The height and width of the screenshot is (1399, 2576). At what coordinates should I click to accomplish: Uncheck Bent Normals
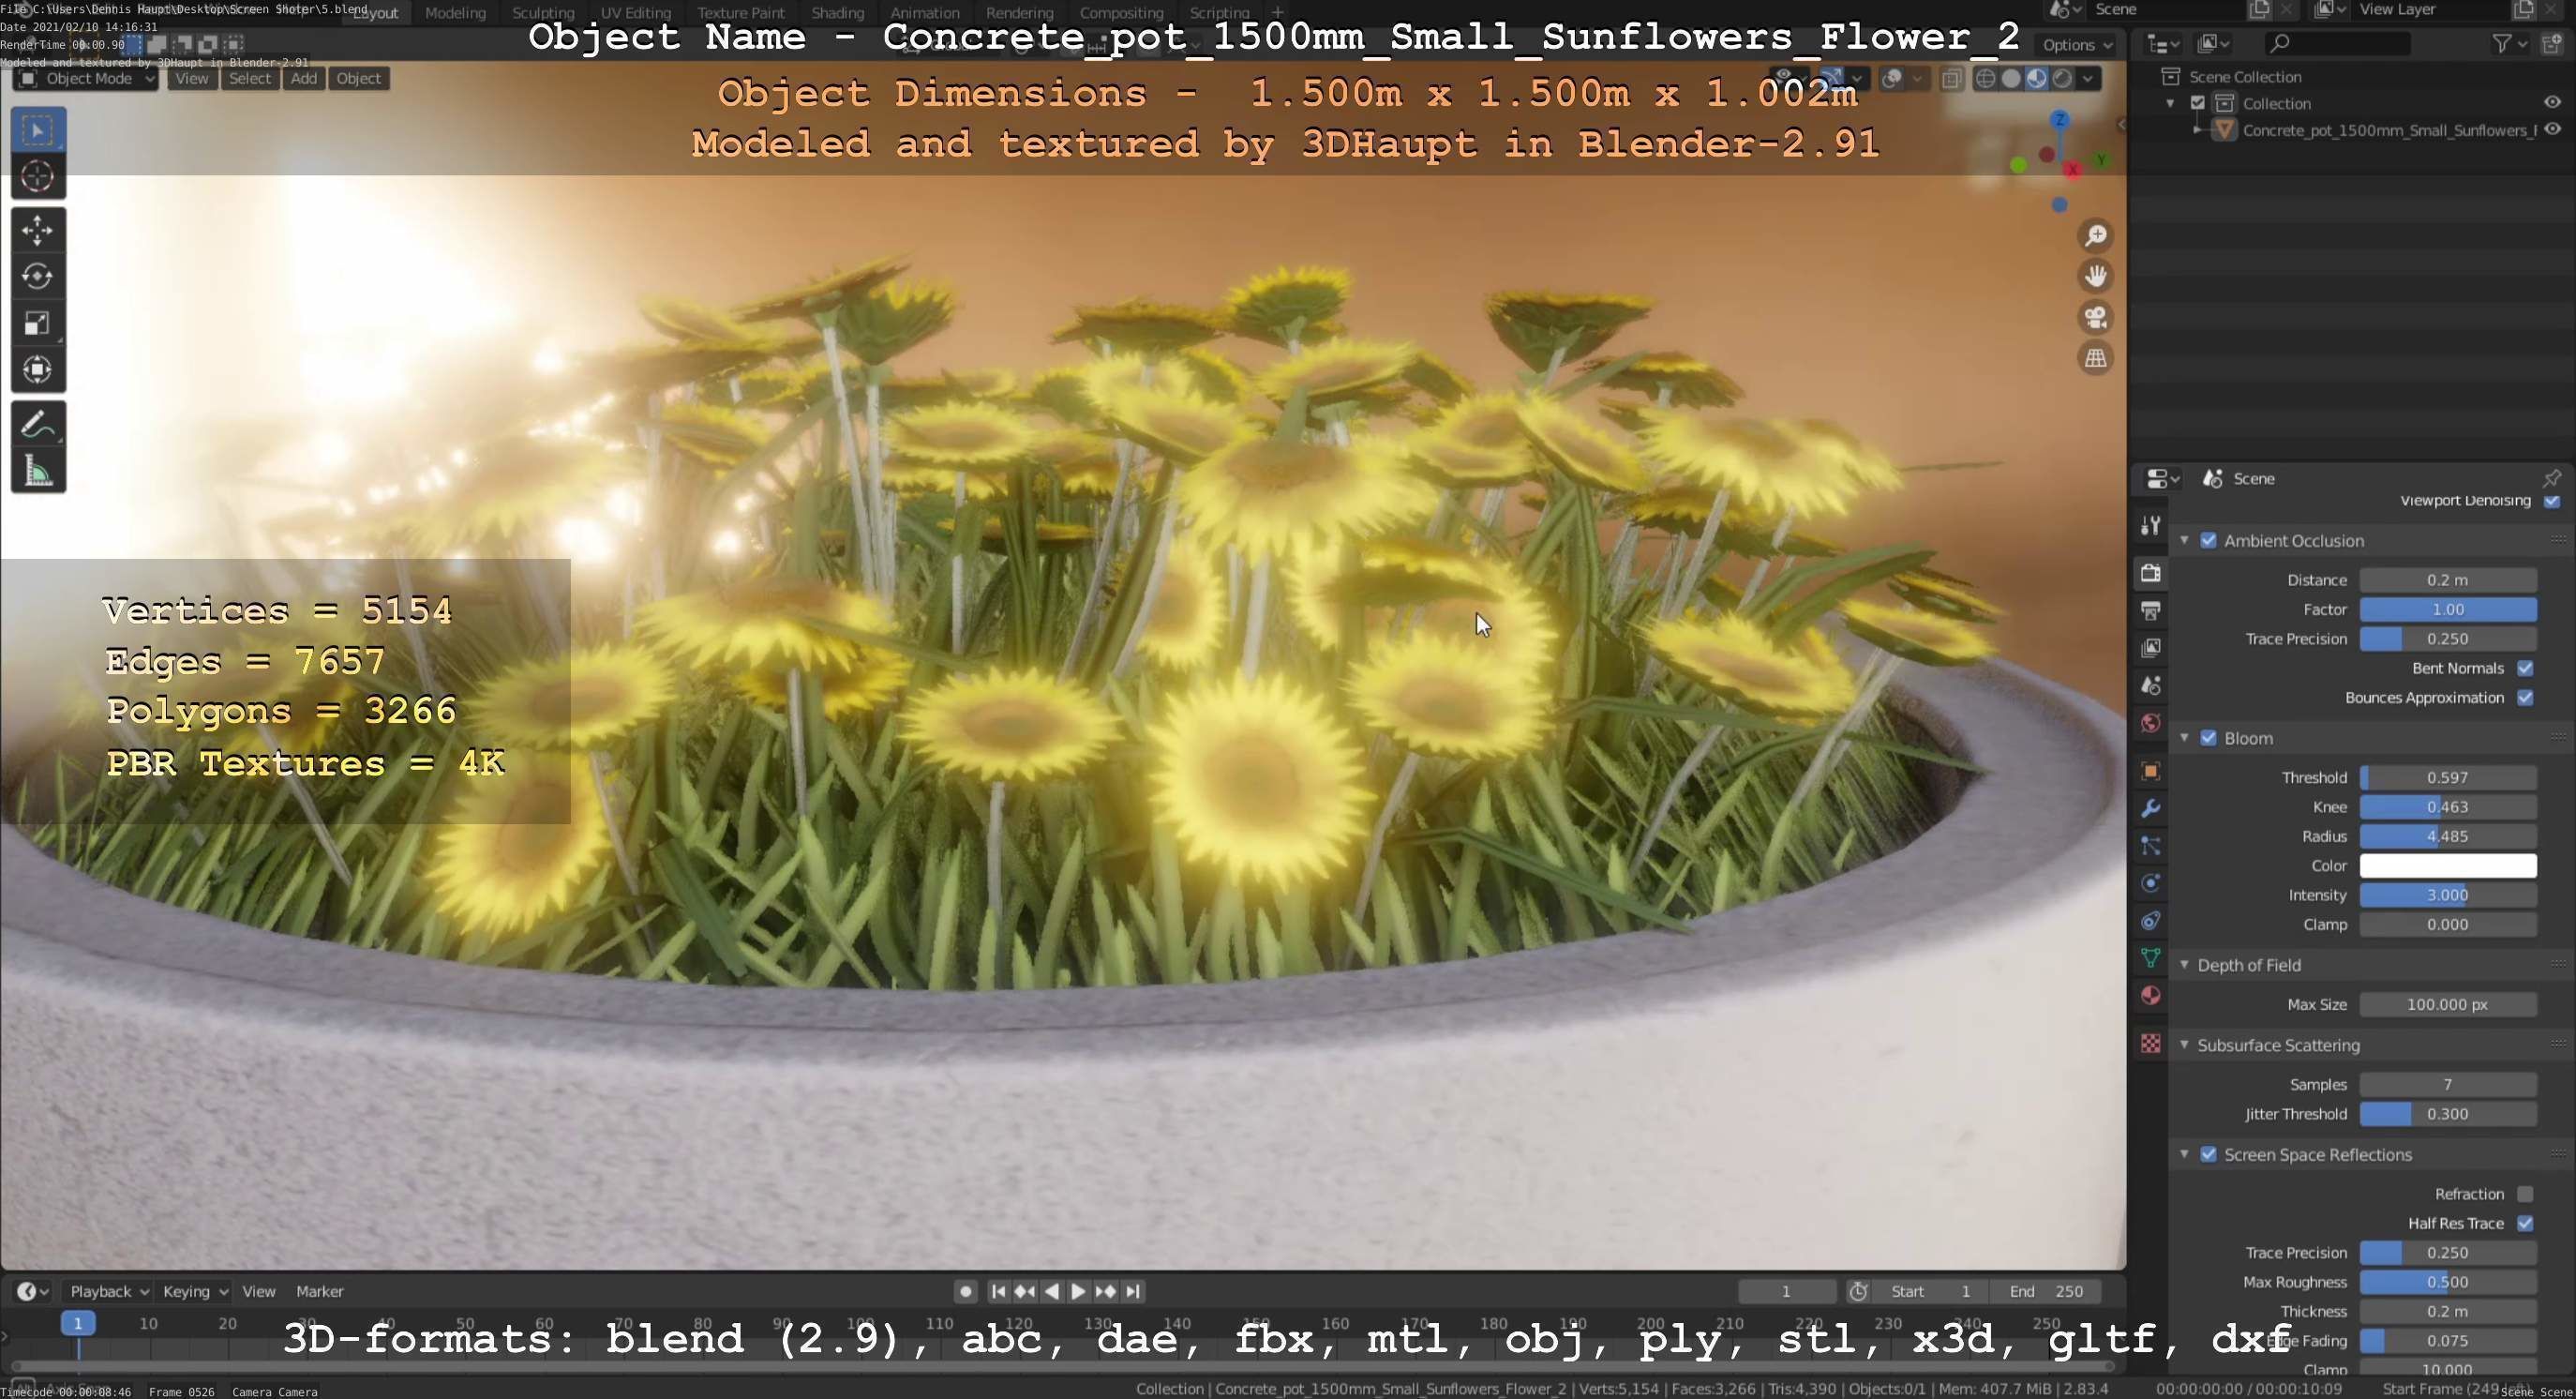tap(2526, 668)
